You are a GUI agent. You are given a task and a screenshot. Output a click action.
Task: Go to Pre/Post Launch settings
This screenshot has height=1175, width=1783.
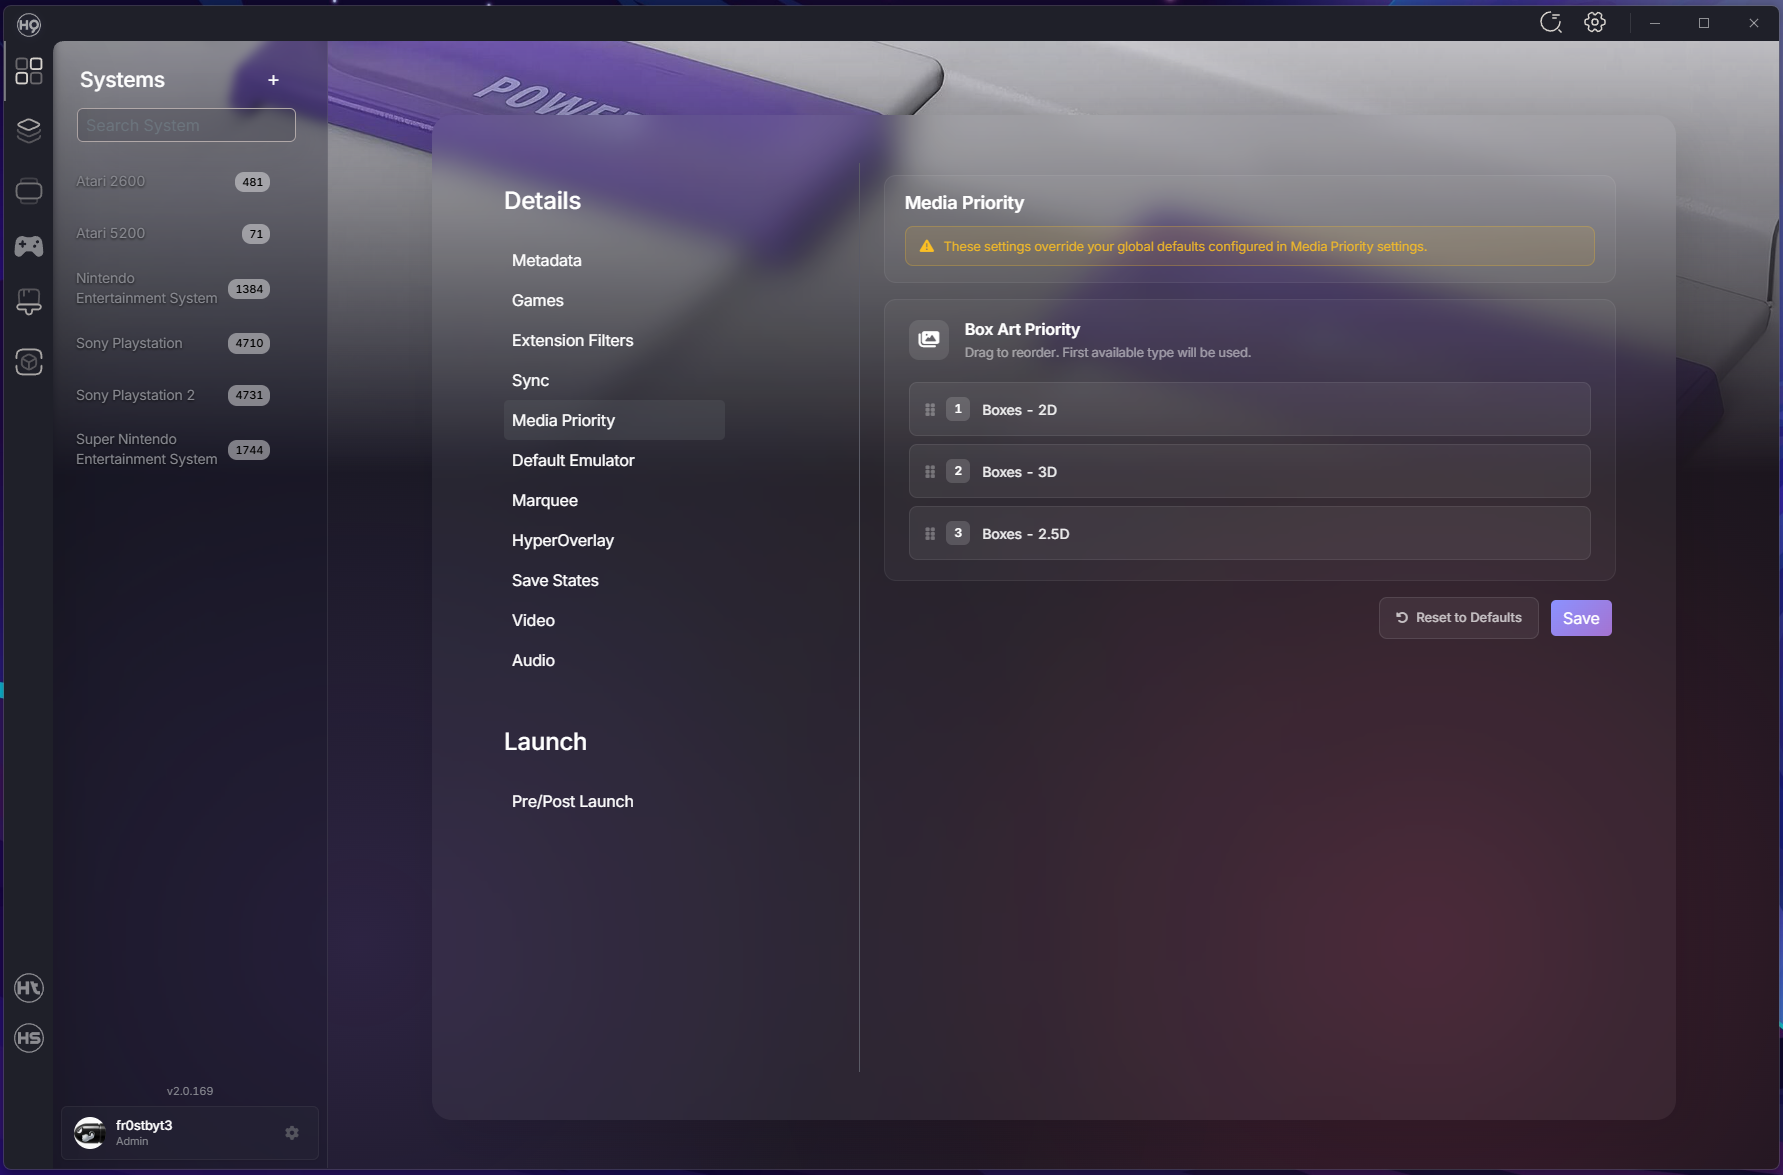572,801
